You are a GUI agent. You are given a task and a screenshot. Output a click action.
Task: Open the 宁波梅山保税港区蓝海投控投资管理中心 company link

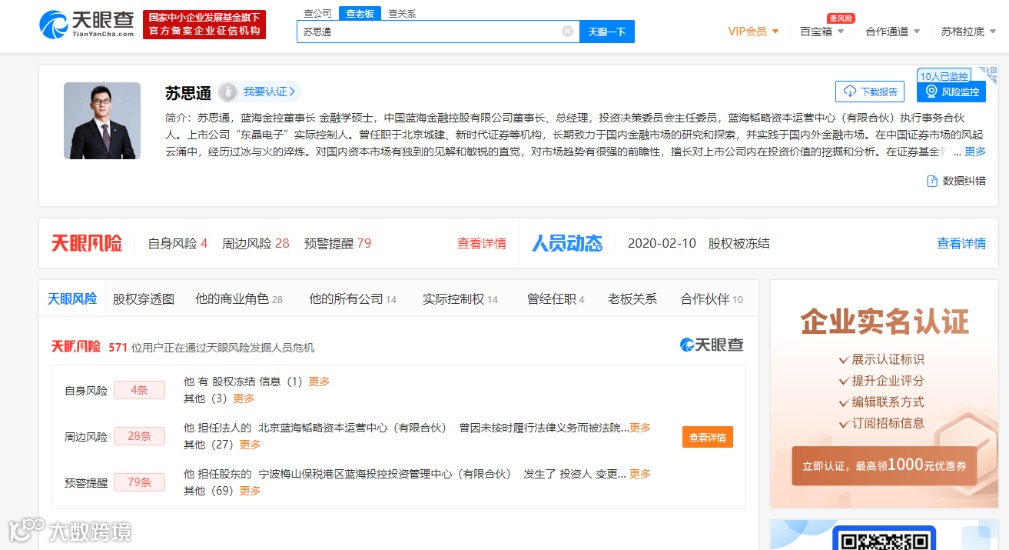(385, 474)
